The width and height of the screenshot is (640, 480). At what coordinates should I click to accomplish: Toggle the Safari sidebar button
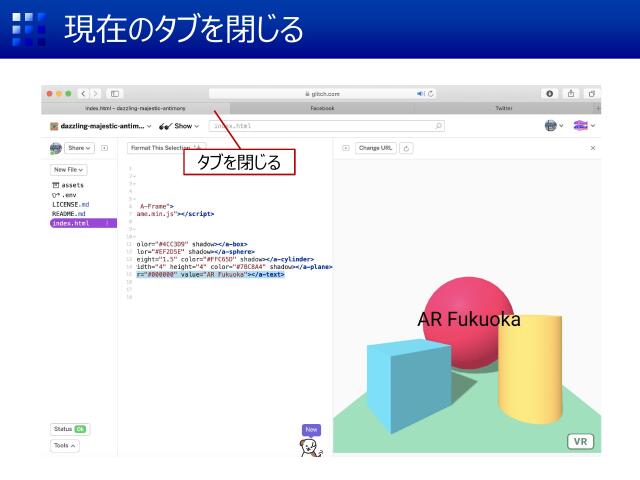[x=115, y=93]
